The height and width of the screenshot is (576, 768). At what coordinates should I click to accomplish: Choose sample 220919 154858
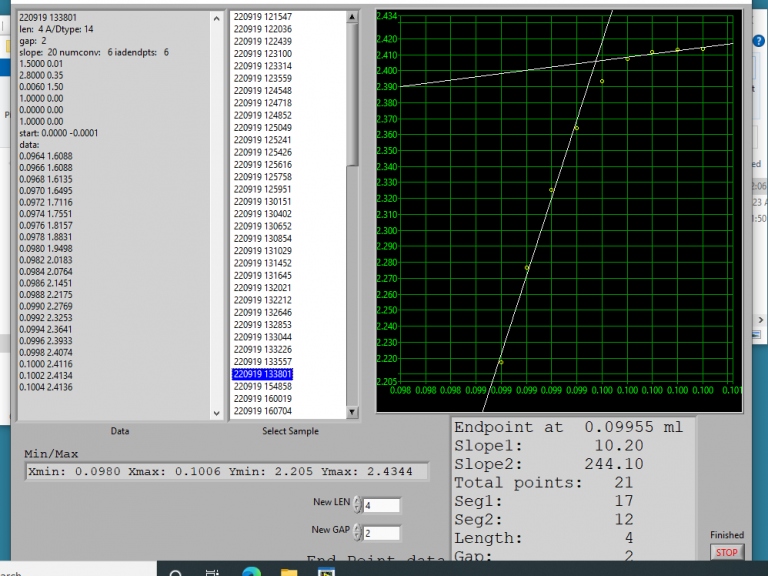262,386
